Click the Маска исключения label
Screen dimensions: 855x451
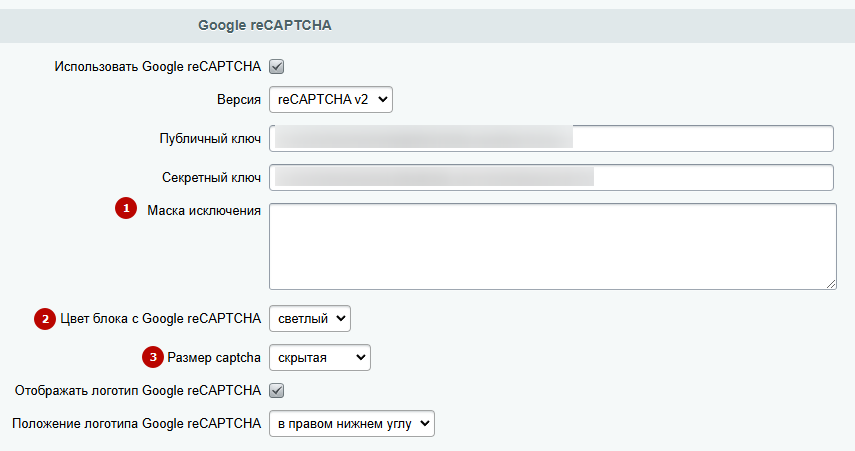pos(204,211)
